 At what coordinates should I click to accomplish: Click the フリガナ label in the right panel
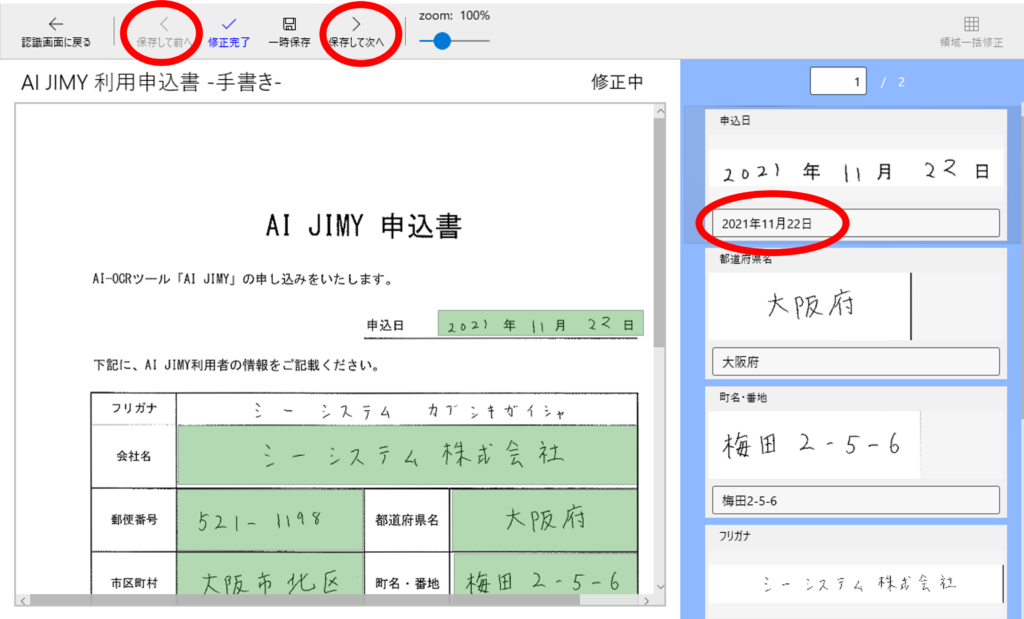pyautogui.click(x=735, y=536)
